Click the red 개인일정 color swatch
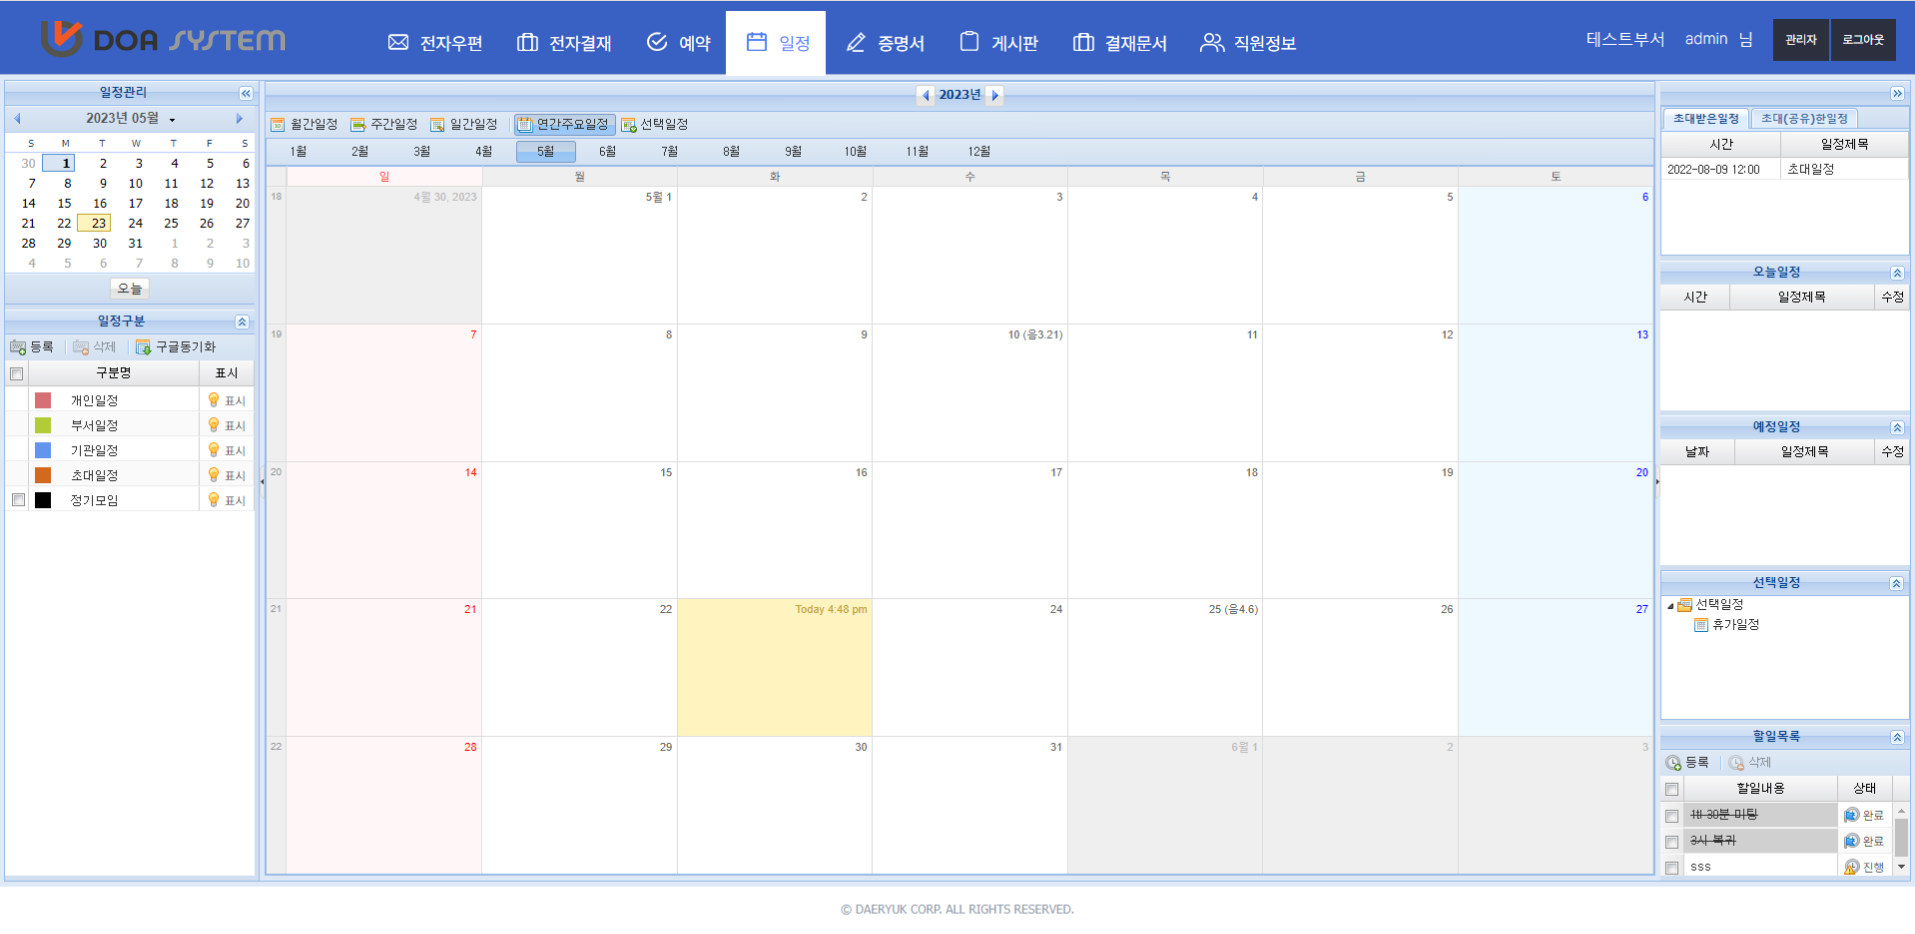The image size is (1915, 934). [43, 400]
